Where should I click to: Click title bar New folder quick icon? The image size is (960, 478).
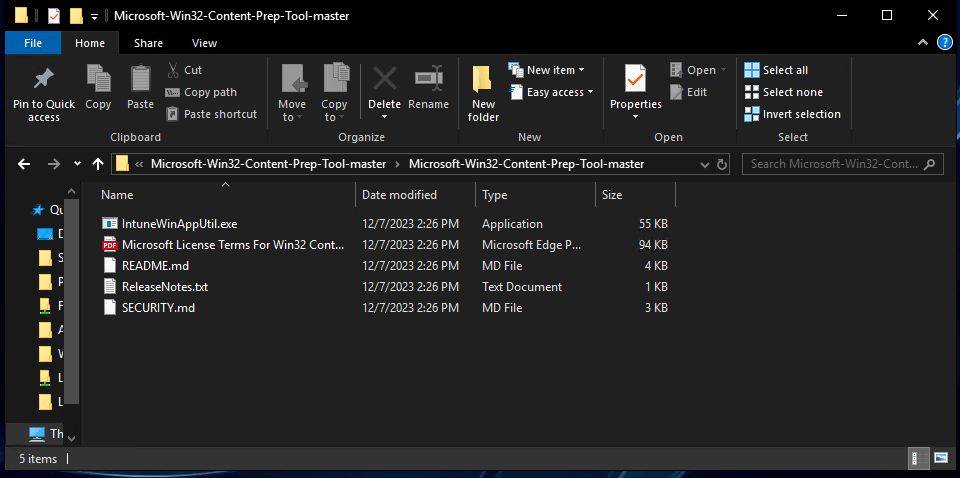[77, 16]
